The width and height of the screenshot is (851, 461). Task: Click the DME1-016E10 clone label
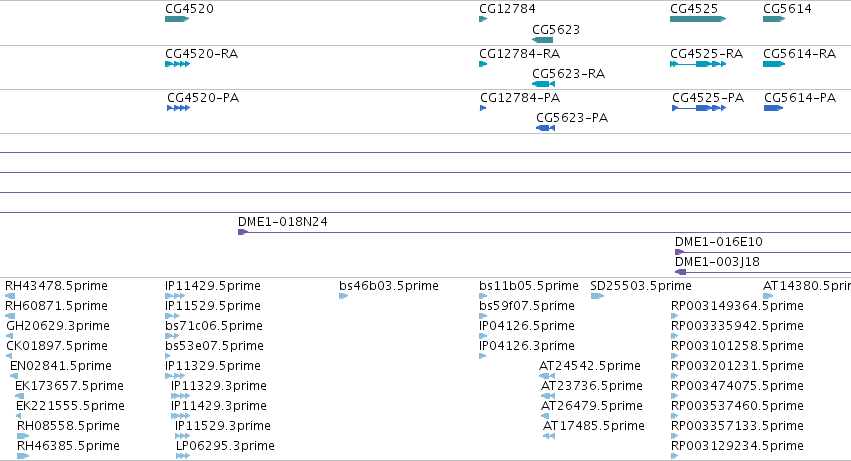(x=719, y=242)
